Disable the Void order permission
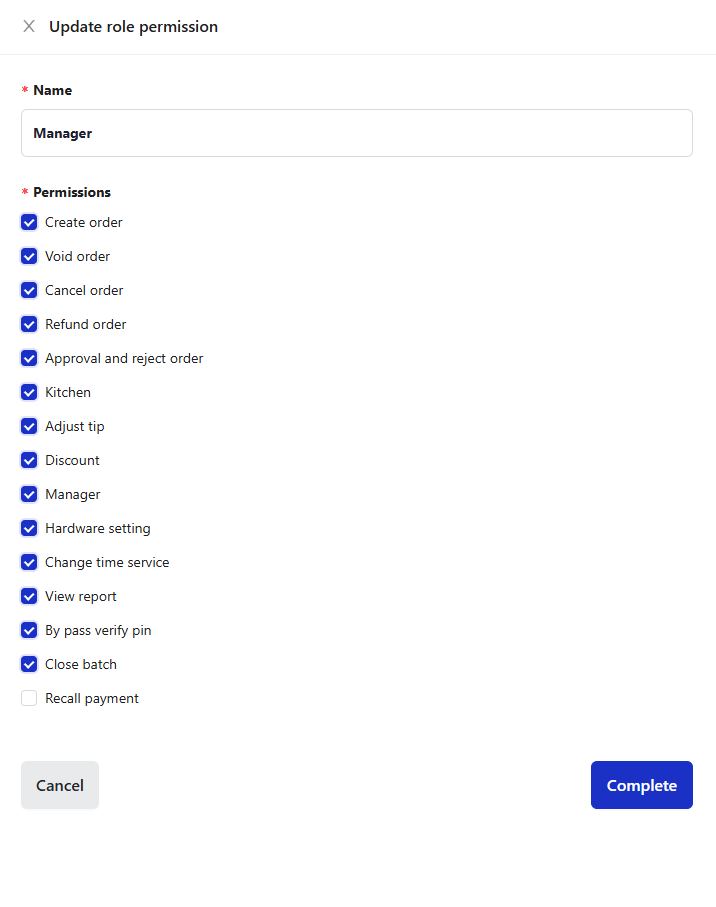Screen dimensions: 716x907 pos(28,256)
